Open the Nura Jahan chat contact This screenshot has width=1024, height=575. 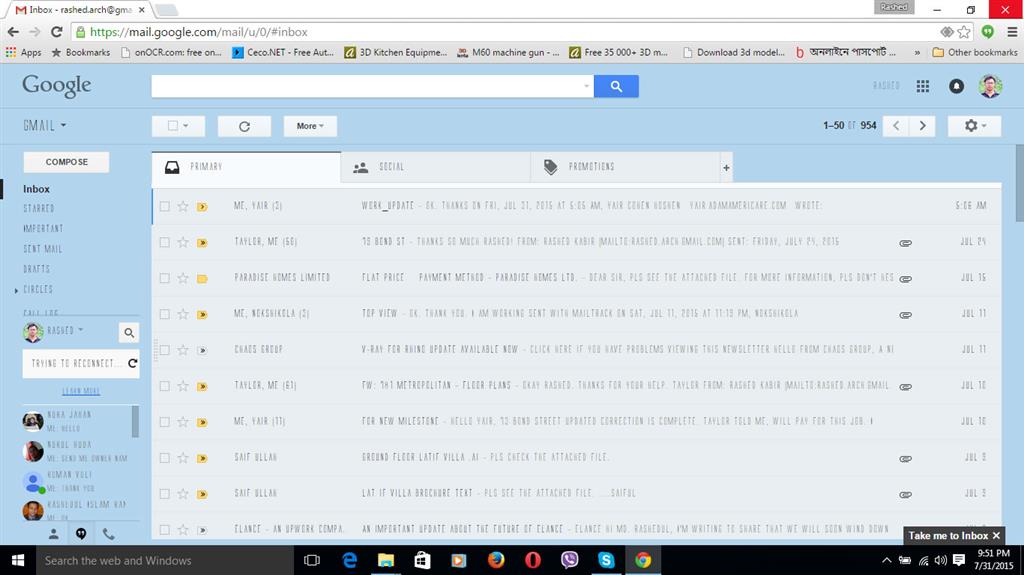76,421
